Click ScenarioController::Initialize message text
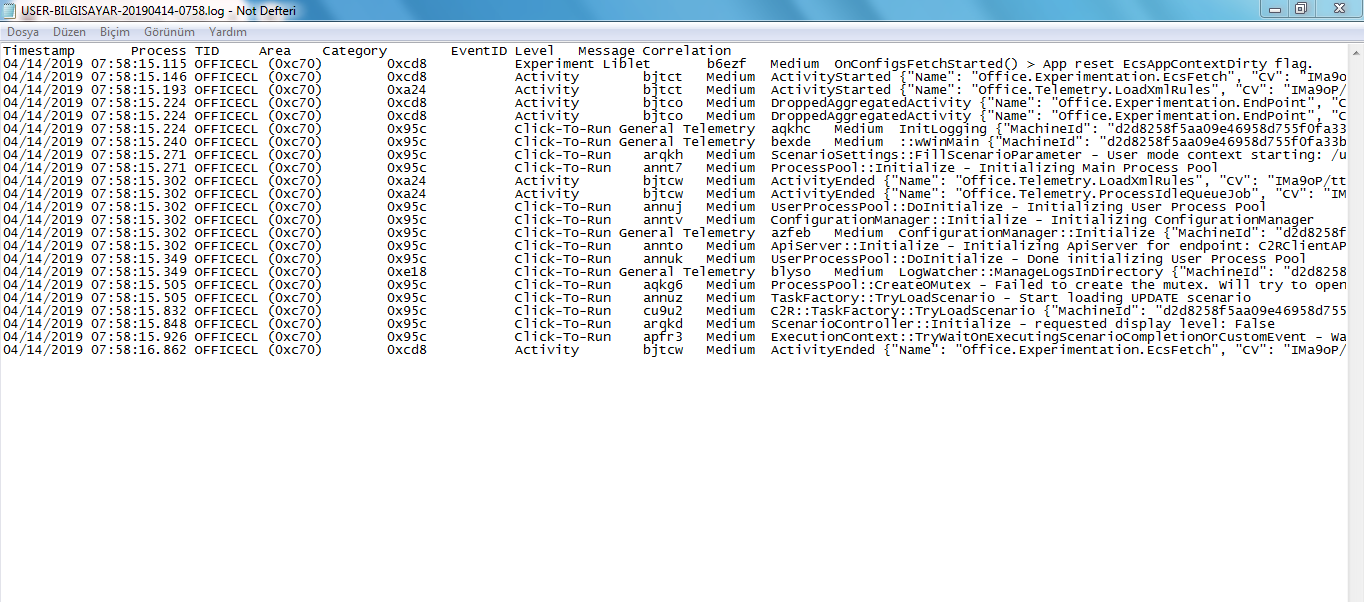Screen dimensions: 1364x602 [x=1023, y=324]
